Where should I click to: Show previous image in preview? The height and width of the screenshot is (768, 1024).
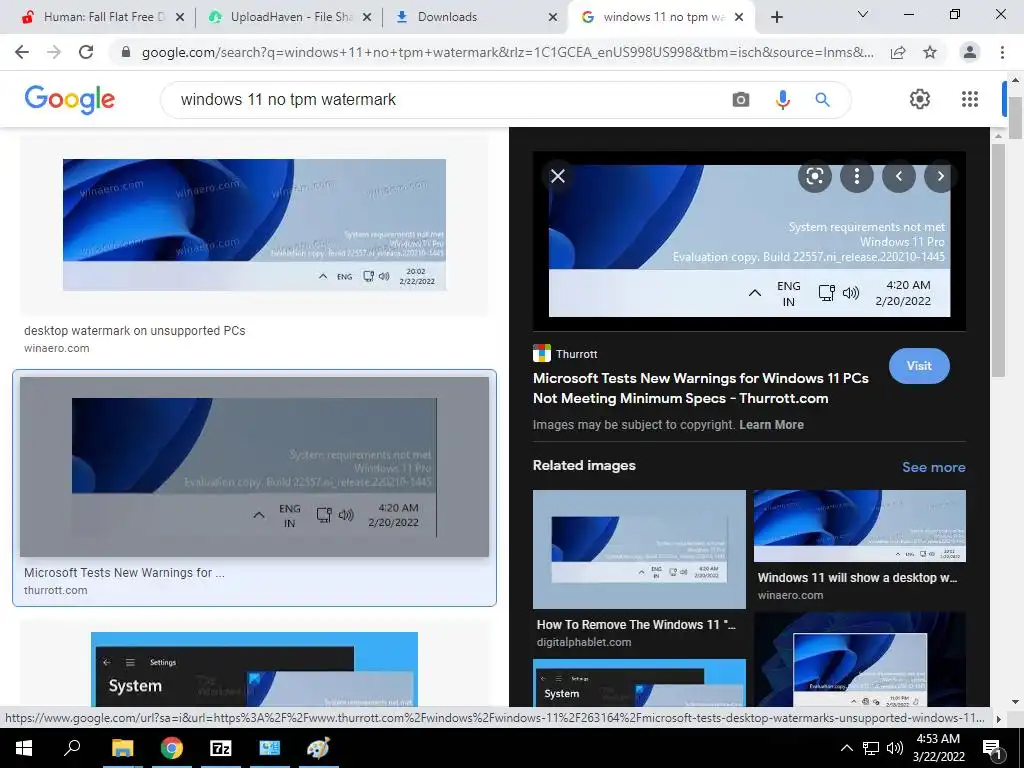coord(899,176)
